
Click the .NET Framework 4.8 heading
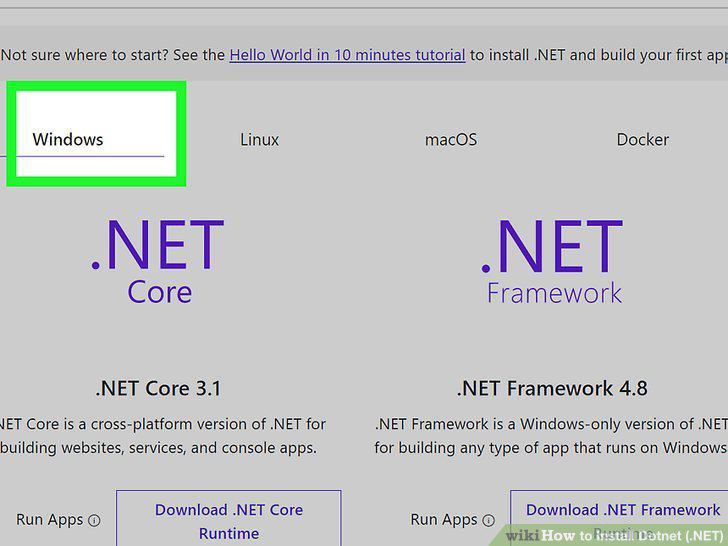(552, 388)
